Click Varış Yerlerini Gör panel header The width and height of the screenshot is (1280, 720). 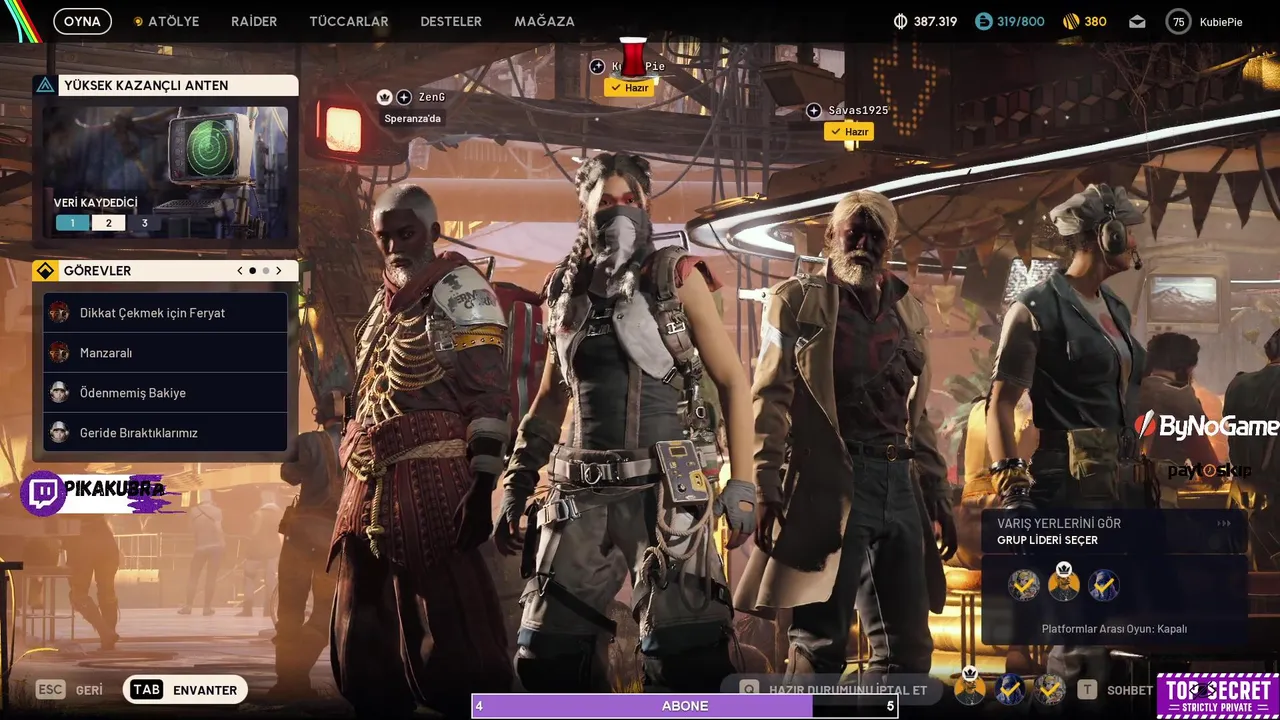[1114, 531]
